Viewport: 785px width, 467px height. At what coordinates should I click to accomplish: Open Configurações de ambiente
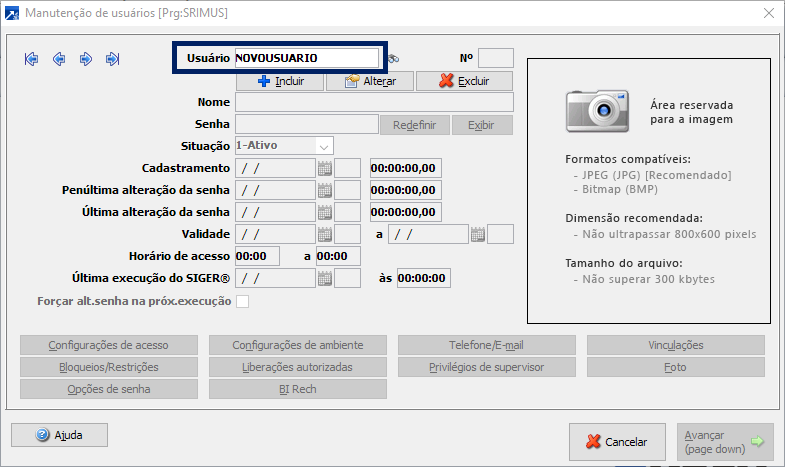pos(298,345)
